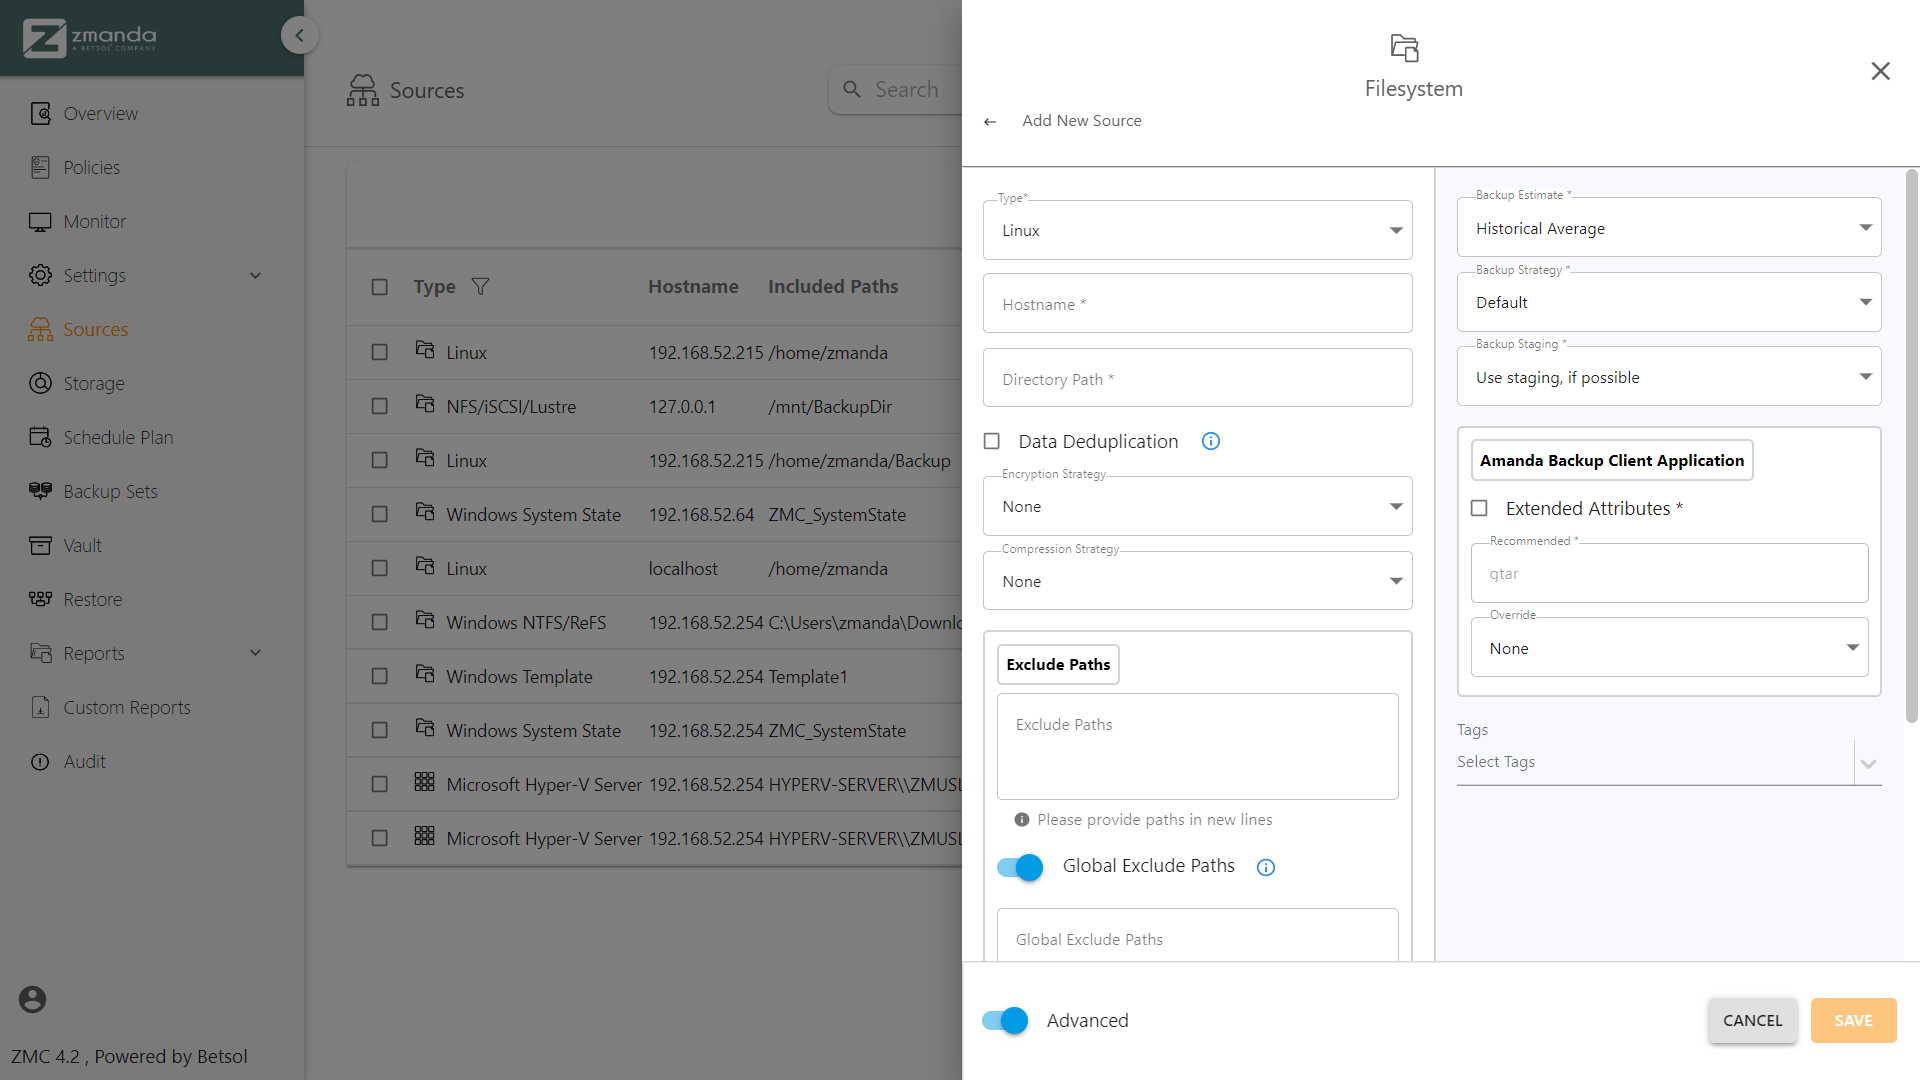Collapse the sidebar with arrow button
The image size is (1920, 1080).
point(299,35)
